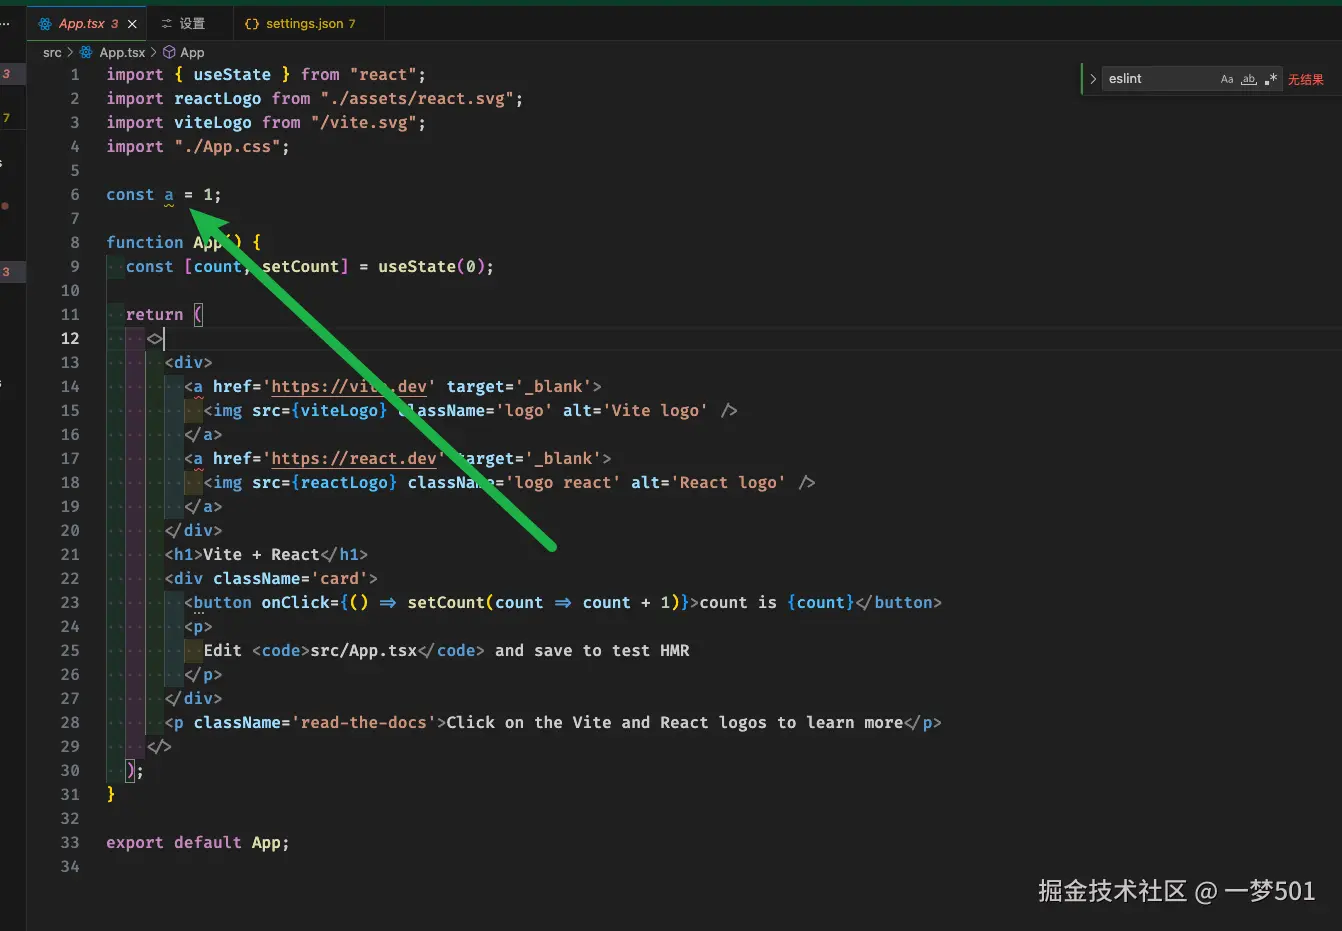The width and height of the screenshot is (1342, 931).
Task: Click the cube symbol icon in breadcrumb
Action: 169,53
